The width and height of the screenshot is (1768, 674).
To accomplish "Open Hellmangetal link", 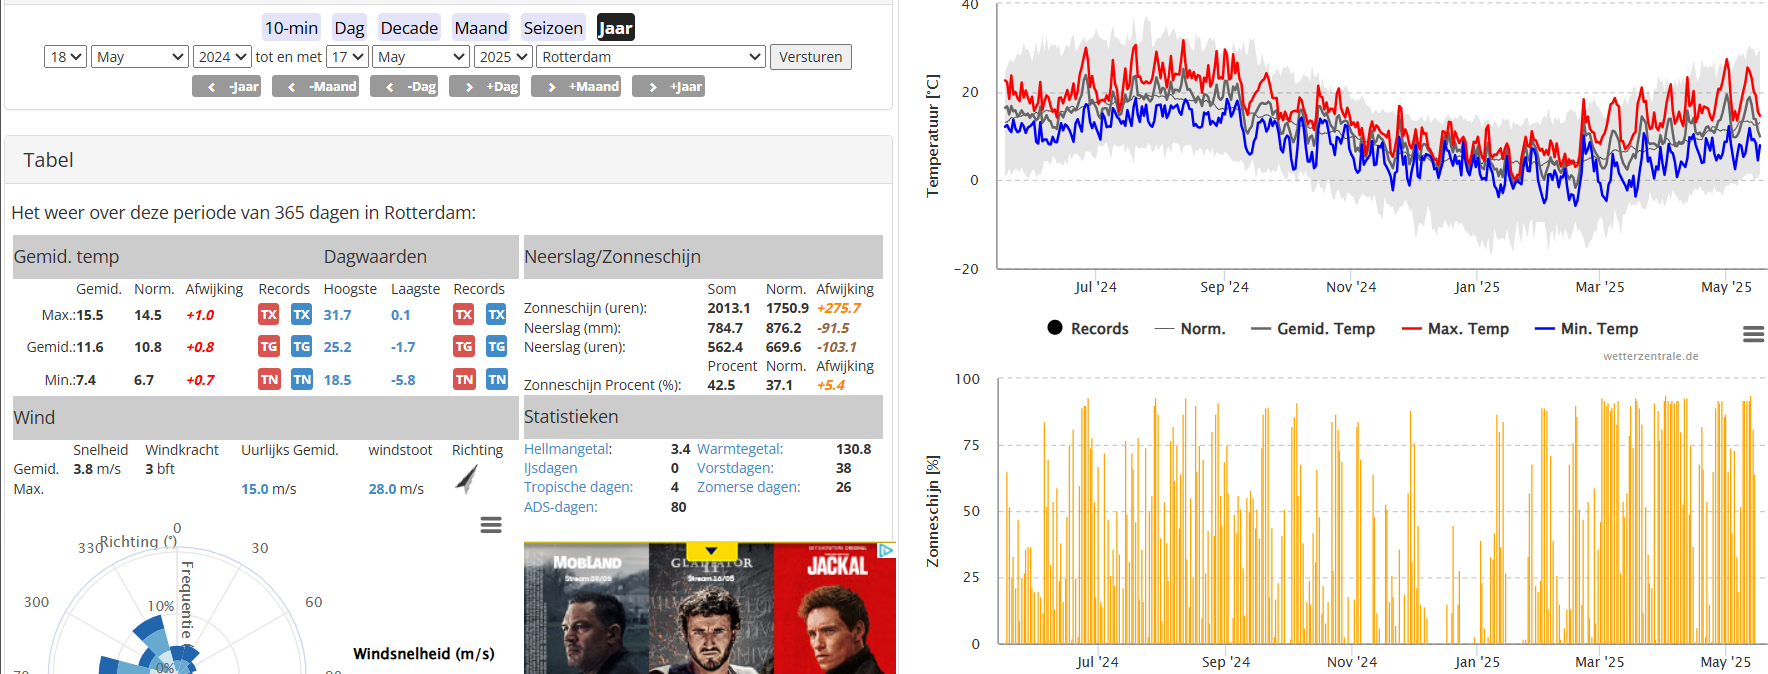I will tap(568, 449).
